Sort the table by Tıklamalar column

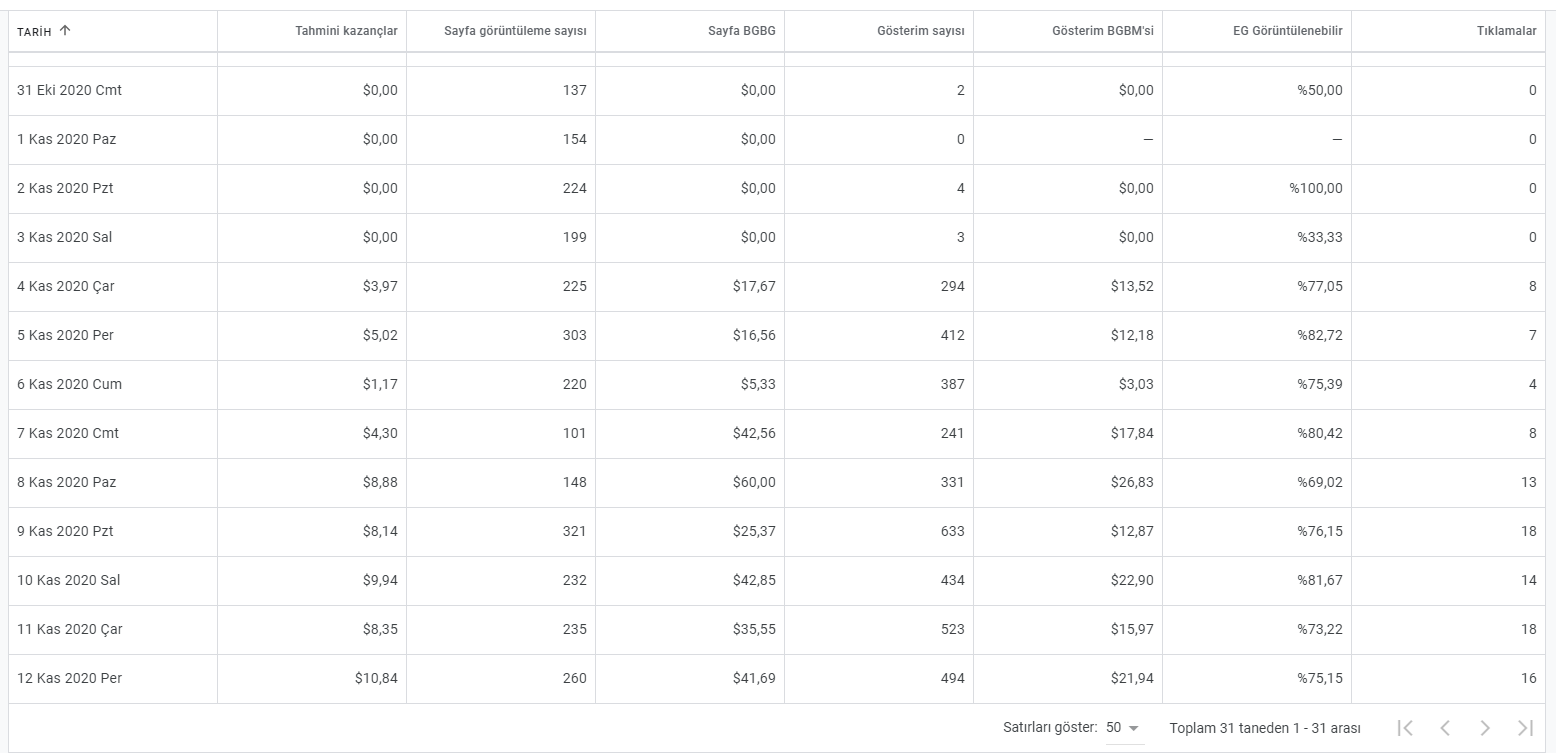coord(1507,32)
